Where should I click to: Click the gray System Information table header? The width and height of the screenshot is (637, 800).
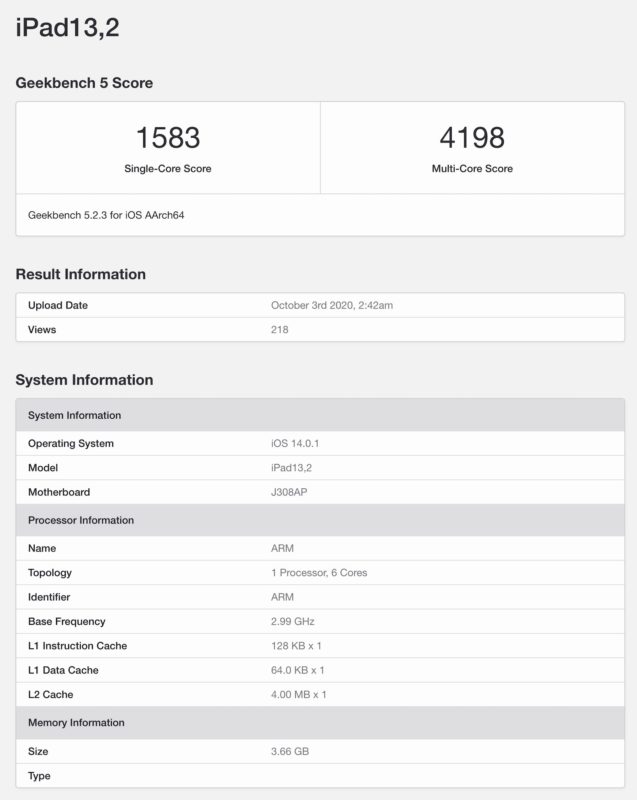click(x=320, y=415)
